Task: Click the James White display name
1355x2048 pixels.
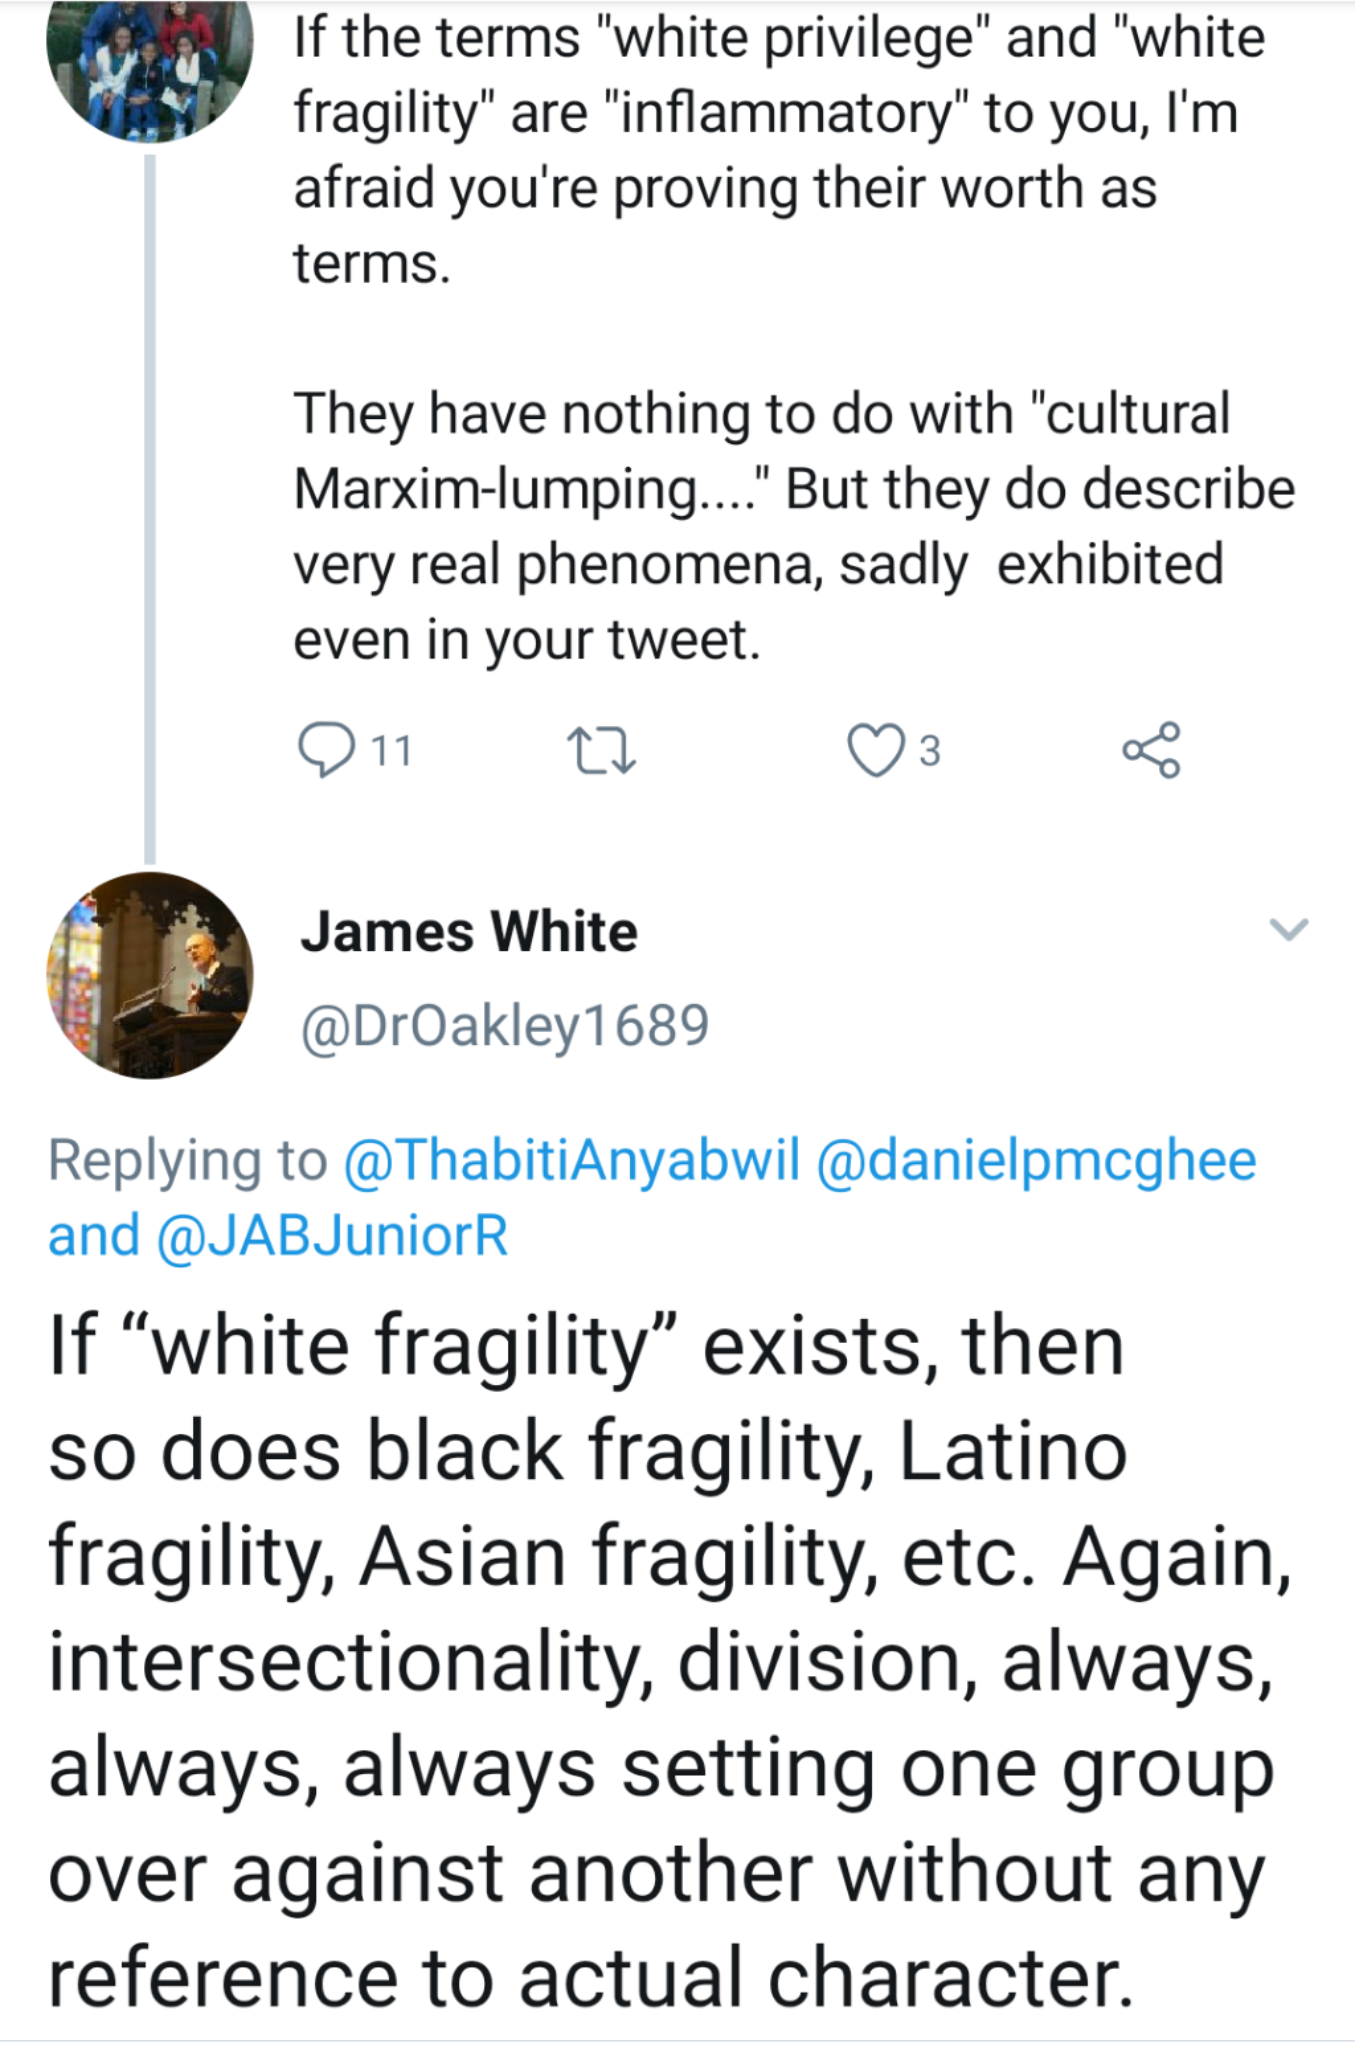Action: [469, 932]
